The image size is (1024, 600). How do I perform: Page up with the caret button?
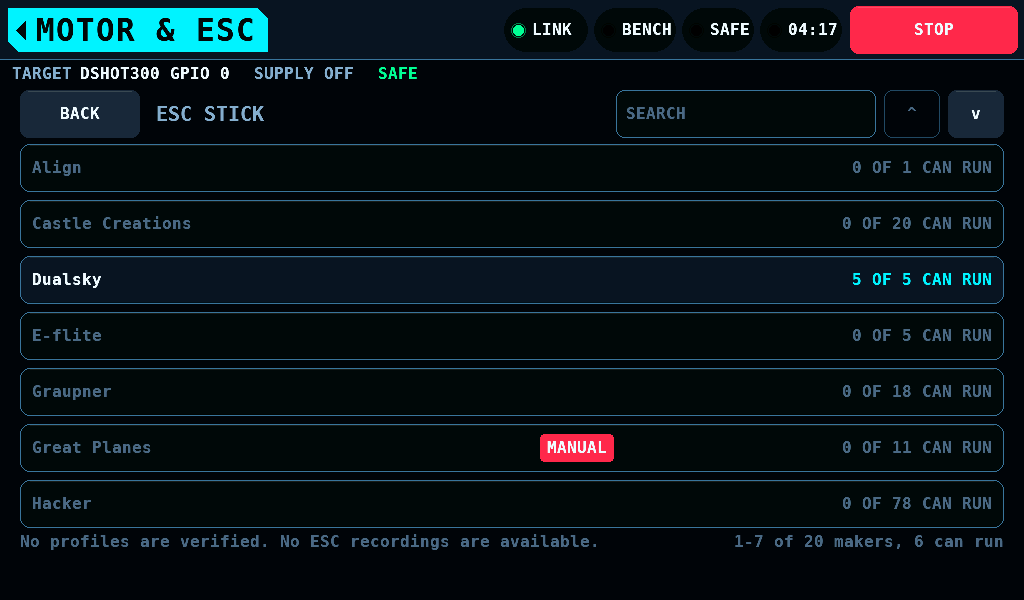click(x=912, y=114)
